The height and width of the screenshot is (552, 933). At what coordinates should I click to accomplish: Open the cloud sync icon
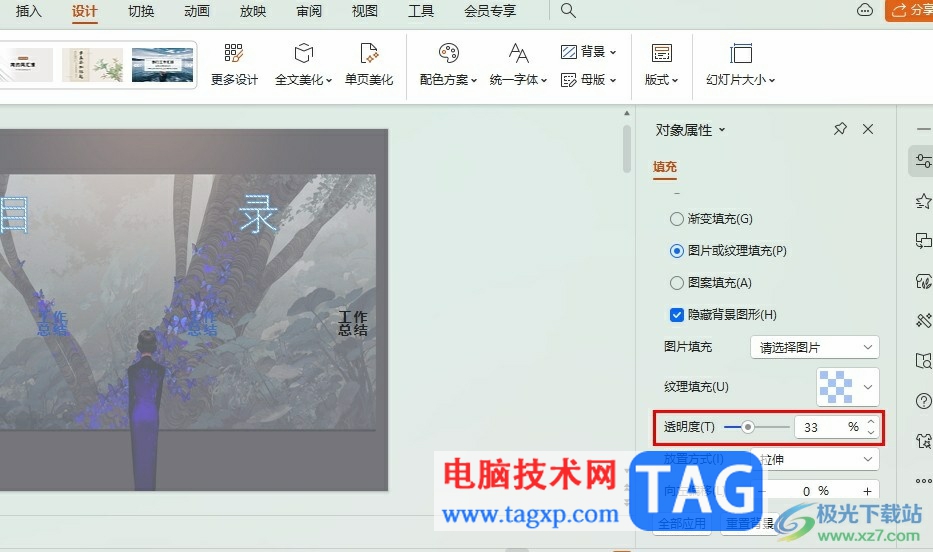click(865, 10)
